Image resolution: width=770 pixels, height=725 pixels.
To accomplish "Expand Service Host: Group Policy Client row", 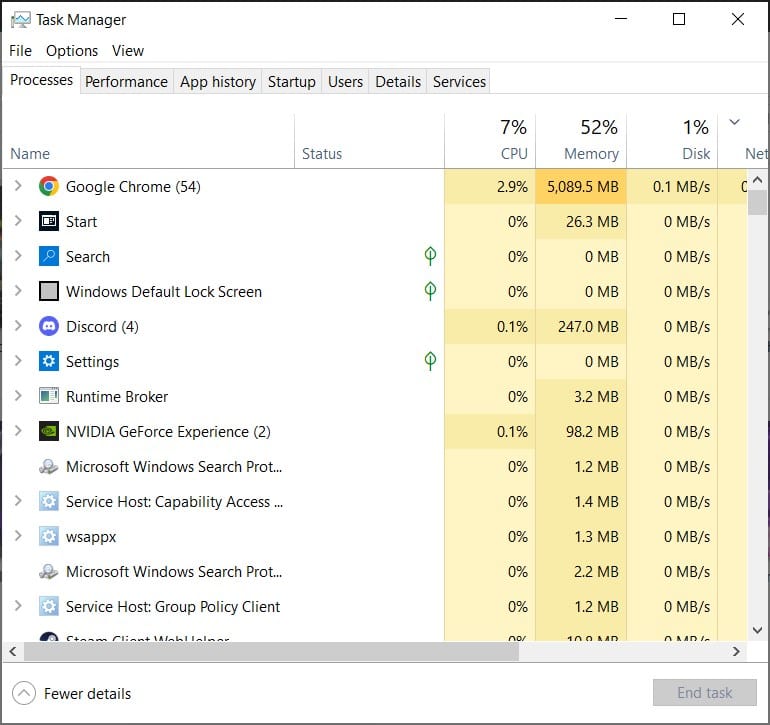I will click(18, 606).
